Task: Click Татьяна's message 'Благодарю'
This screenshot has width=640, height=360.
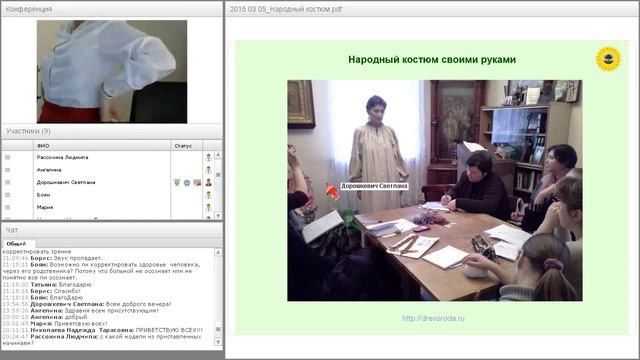Action: pos(75,284)
